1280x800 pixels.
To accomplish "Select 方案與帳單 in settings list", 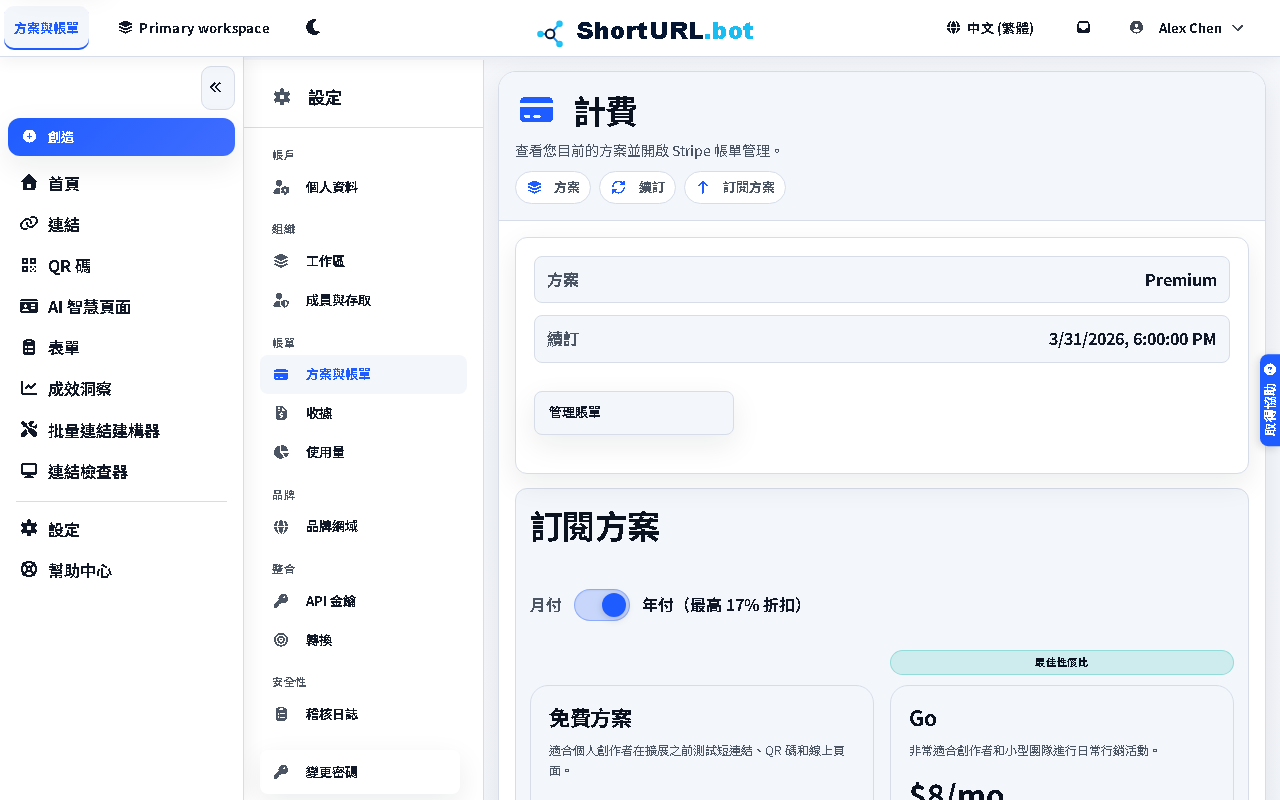I will 363,374.
